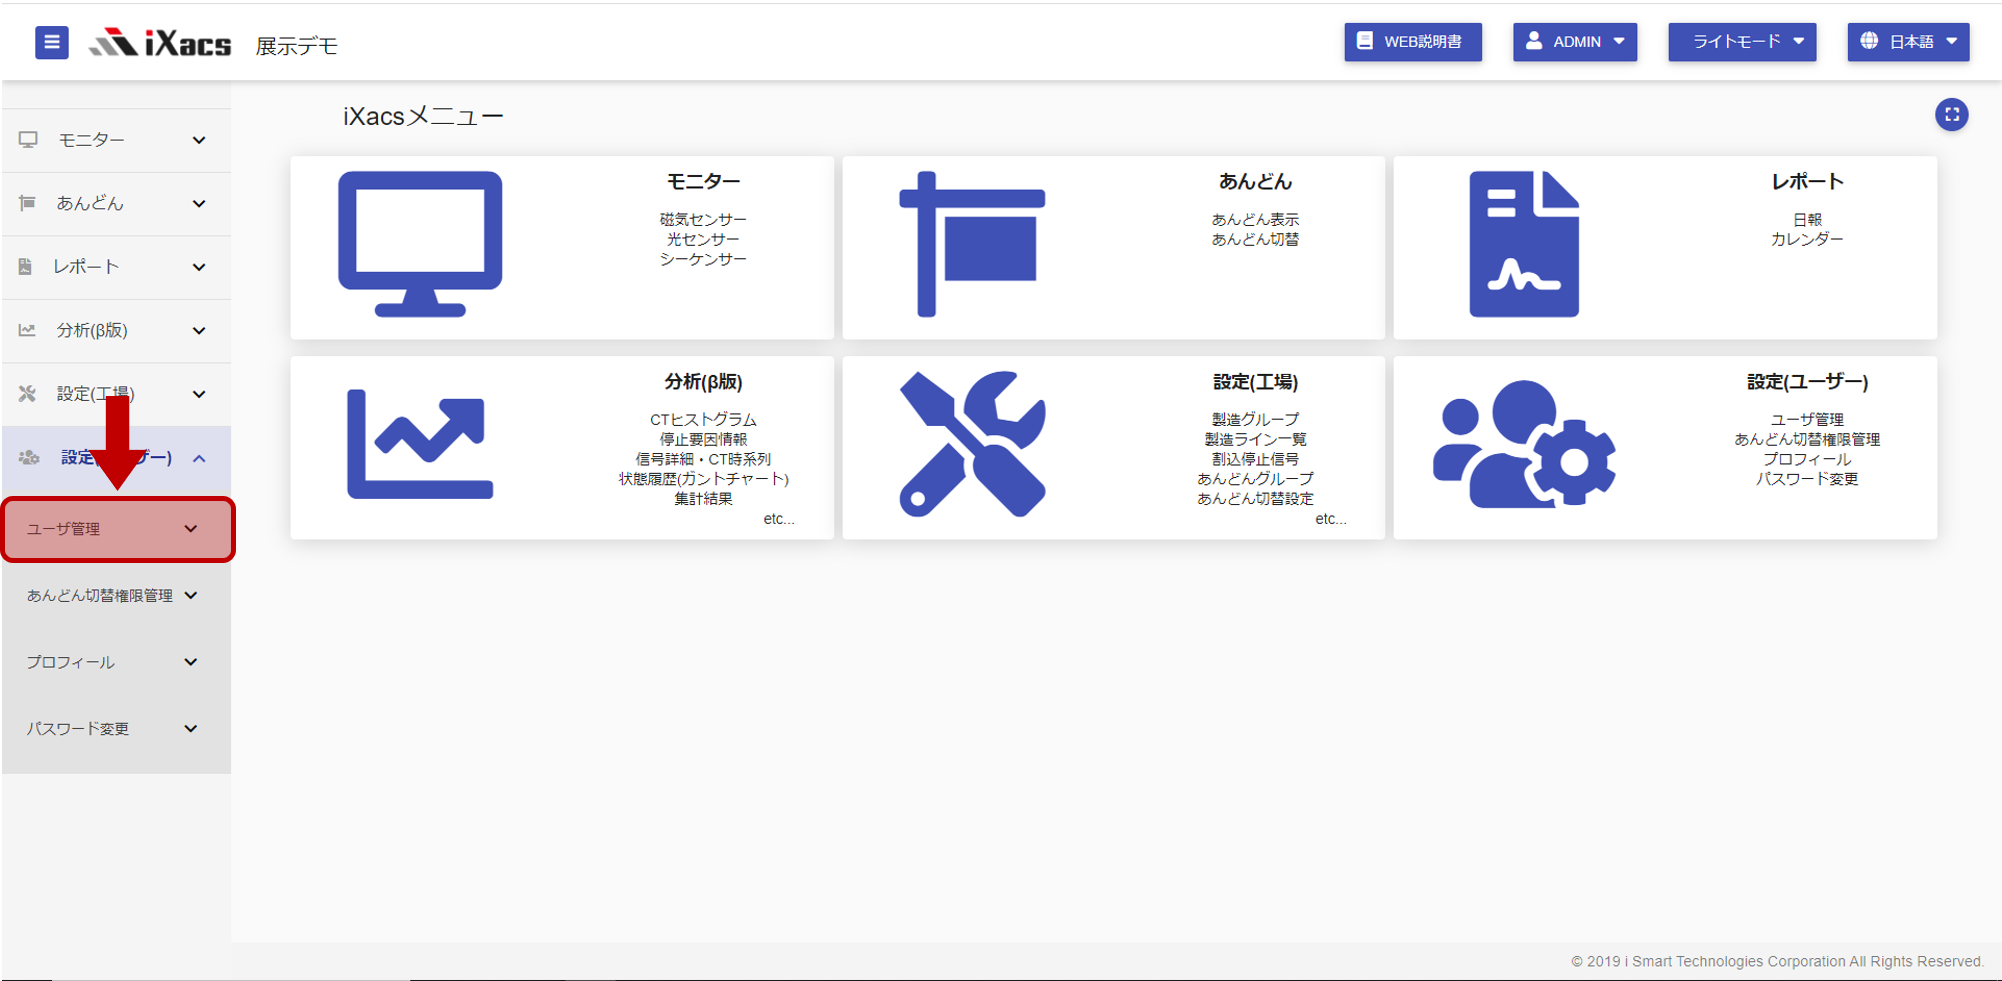Click 製造ライン一覧 in factory settings card
The height and width of the screenshot is (981, 2002).
(x=1255, y=439)
